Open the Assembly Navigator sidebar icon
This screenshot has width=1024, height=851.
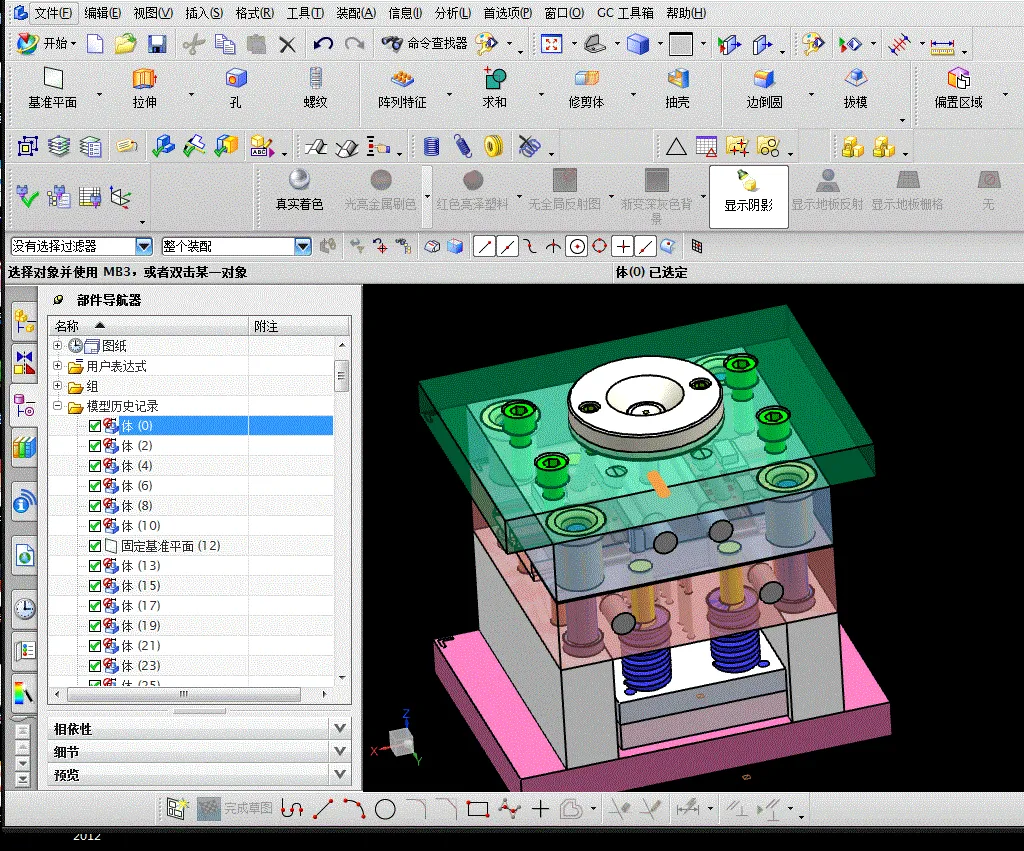click(x=24, y=321)
